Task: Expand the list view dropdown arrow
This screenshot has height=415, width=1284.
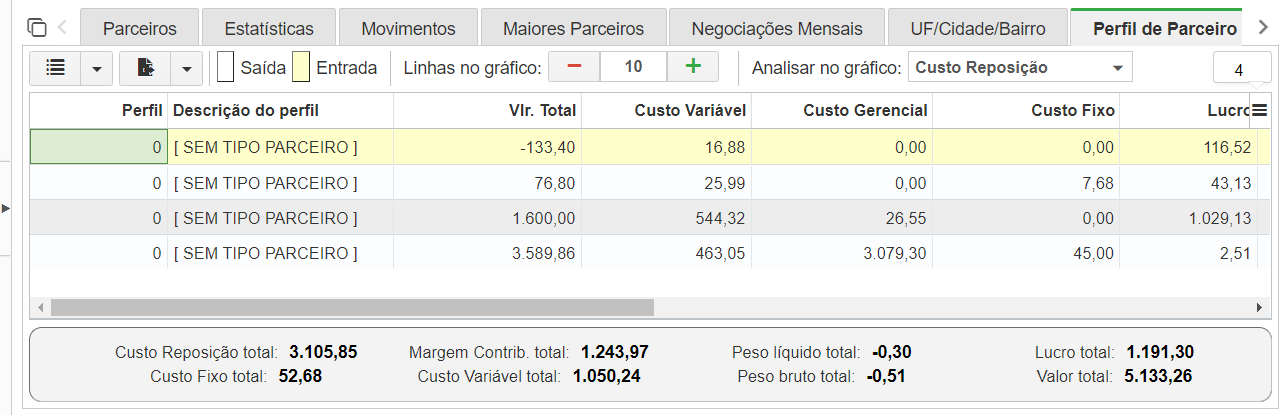Action: [97, 68]
